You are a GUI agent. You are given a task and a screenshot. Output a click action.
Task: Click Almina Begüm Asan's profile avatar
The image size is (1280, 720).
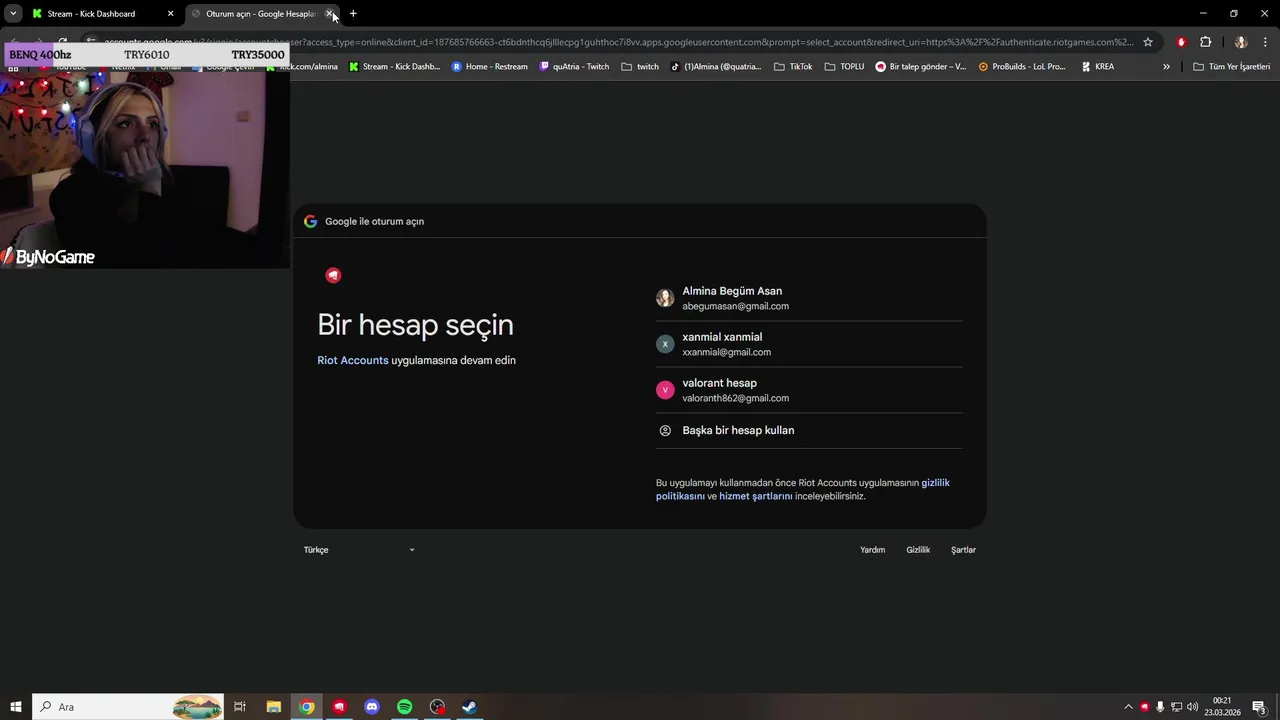(665, 298)
